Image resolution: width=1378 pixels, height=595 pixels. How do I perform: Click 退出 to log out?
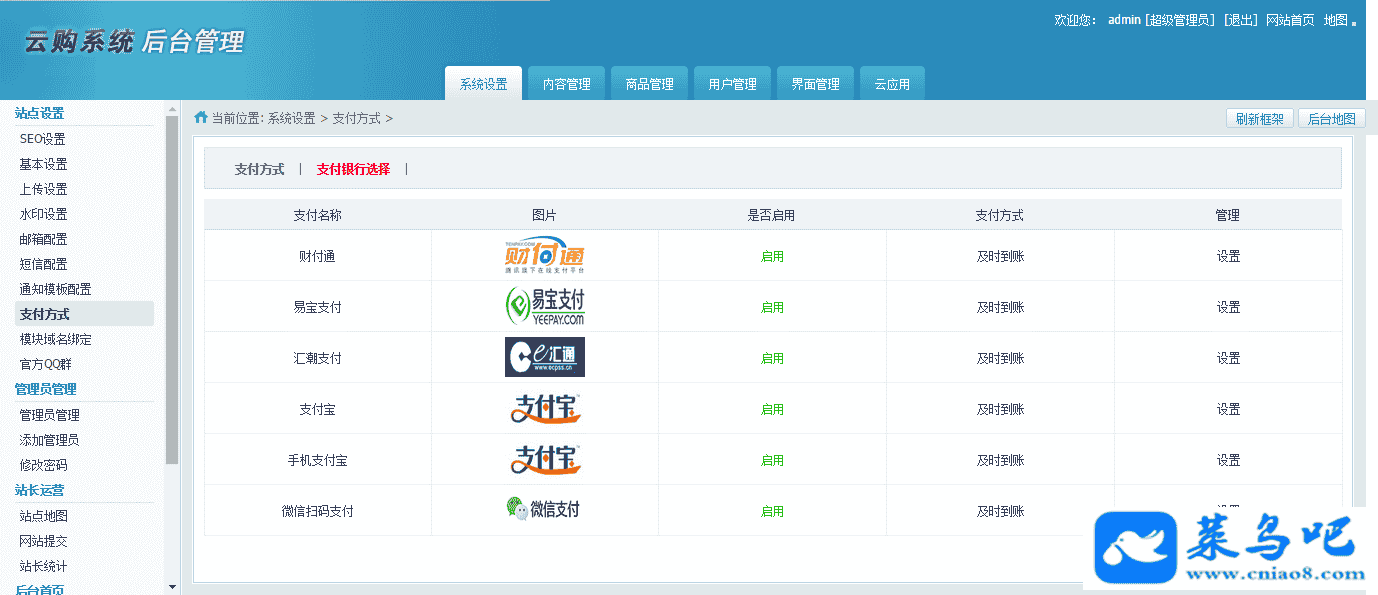pos(1241,20)
